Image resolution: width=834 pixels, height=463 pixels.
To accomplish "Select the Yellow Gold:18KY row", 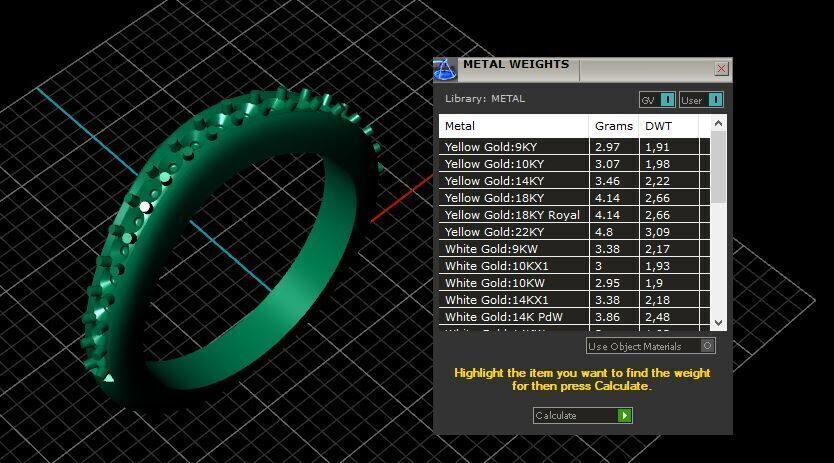I will coord(574,198).
